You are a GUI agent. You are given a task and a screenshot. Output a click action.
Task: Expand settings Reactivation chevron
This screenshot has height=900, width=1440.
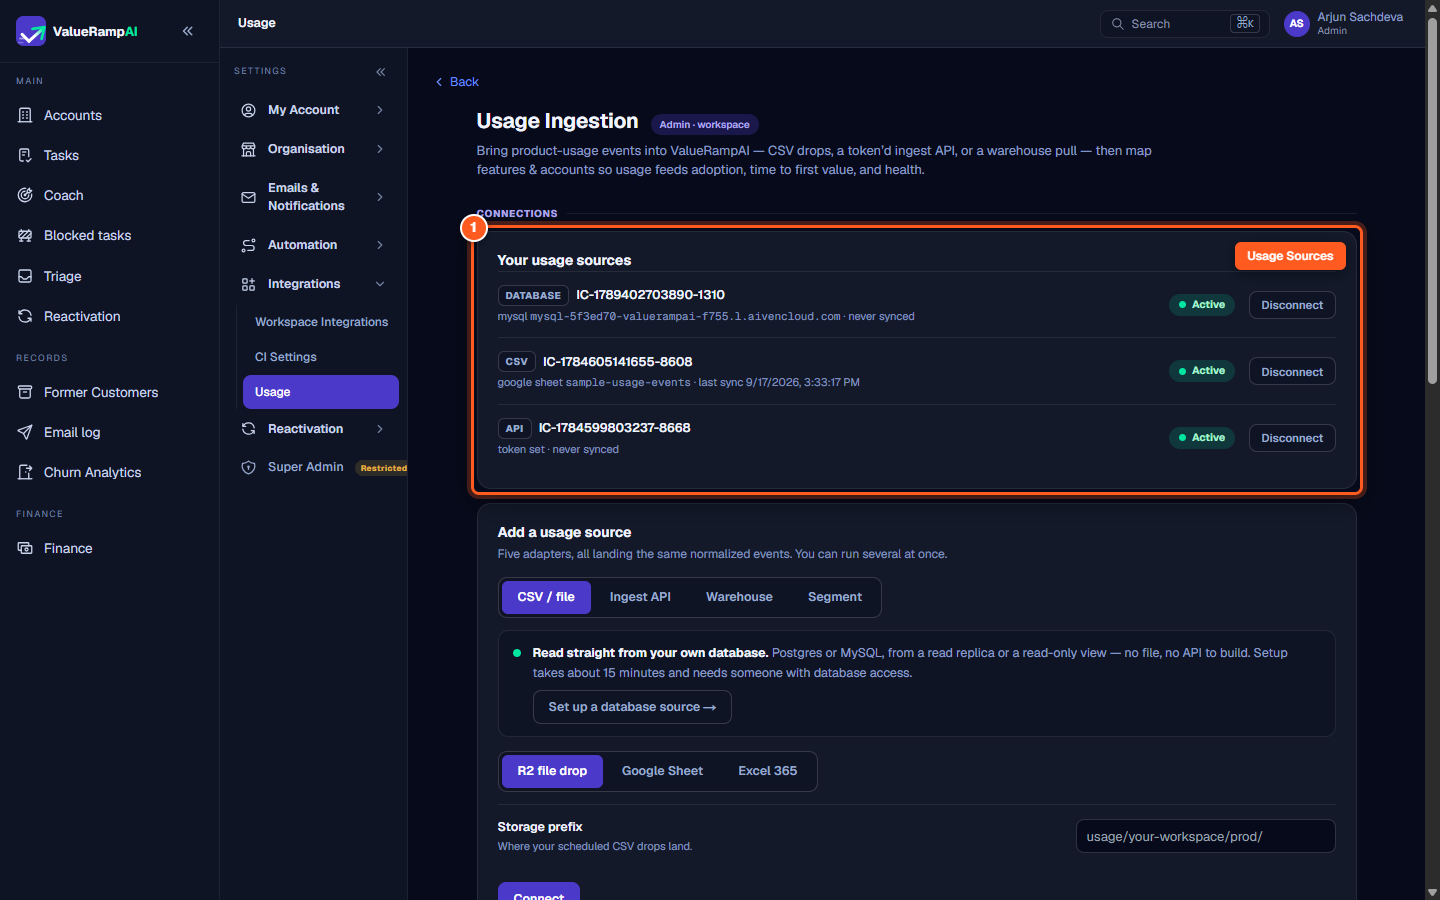pos(380,429)
